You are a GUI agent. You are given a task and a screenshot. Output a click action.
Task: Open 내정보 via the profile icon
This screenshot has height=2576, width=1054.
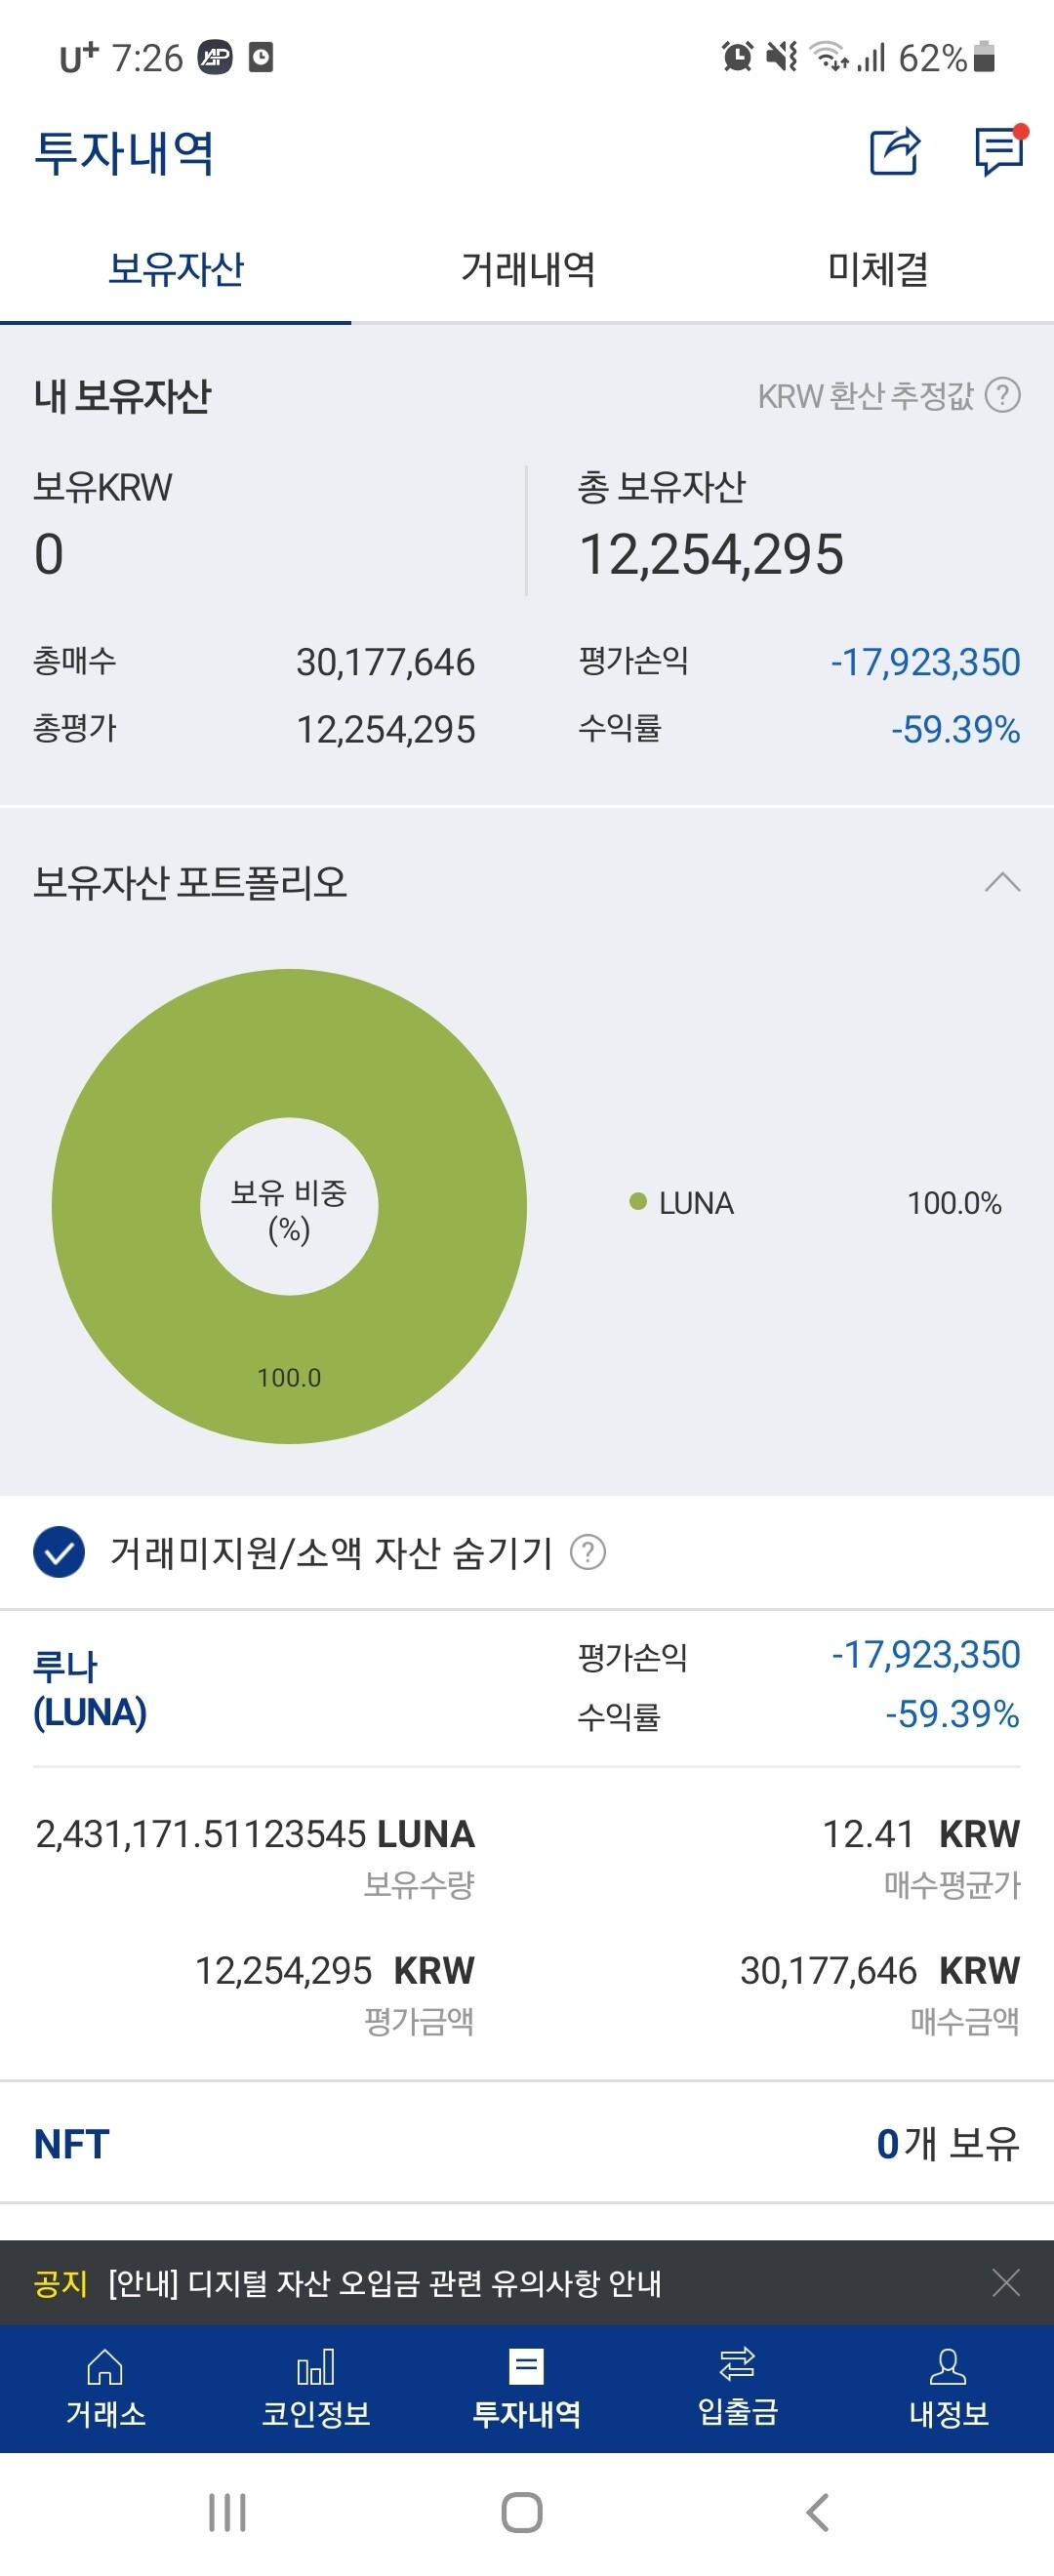(948, 2388)
